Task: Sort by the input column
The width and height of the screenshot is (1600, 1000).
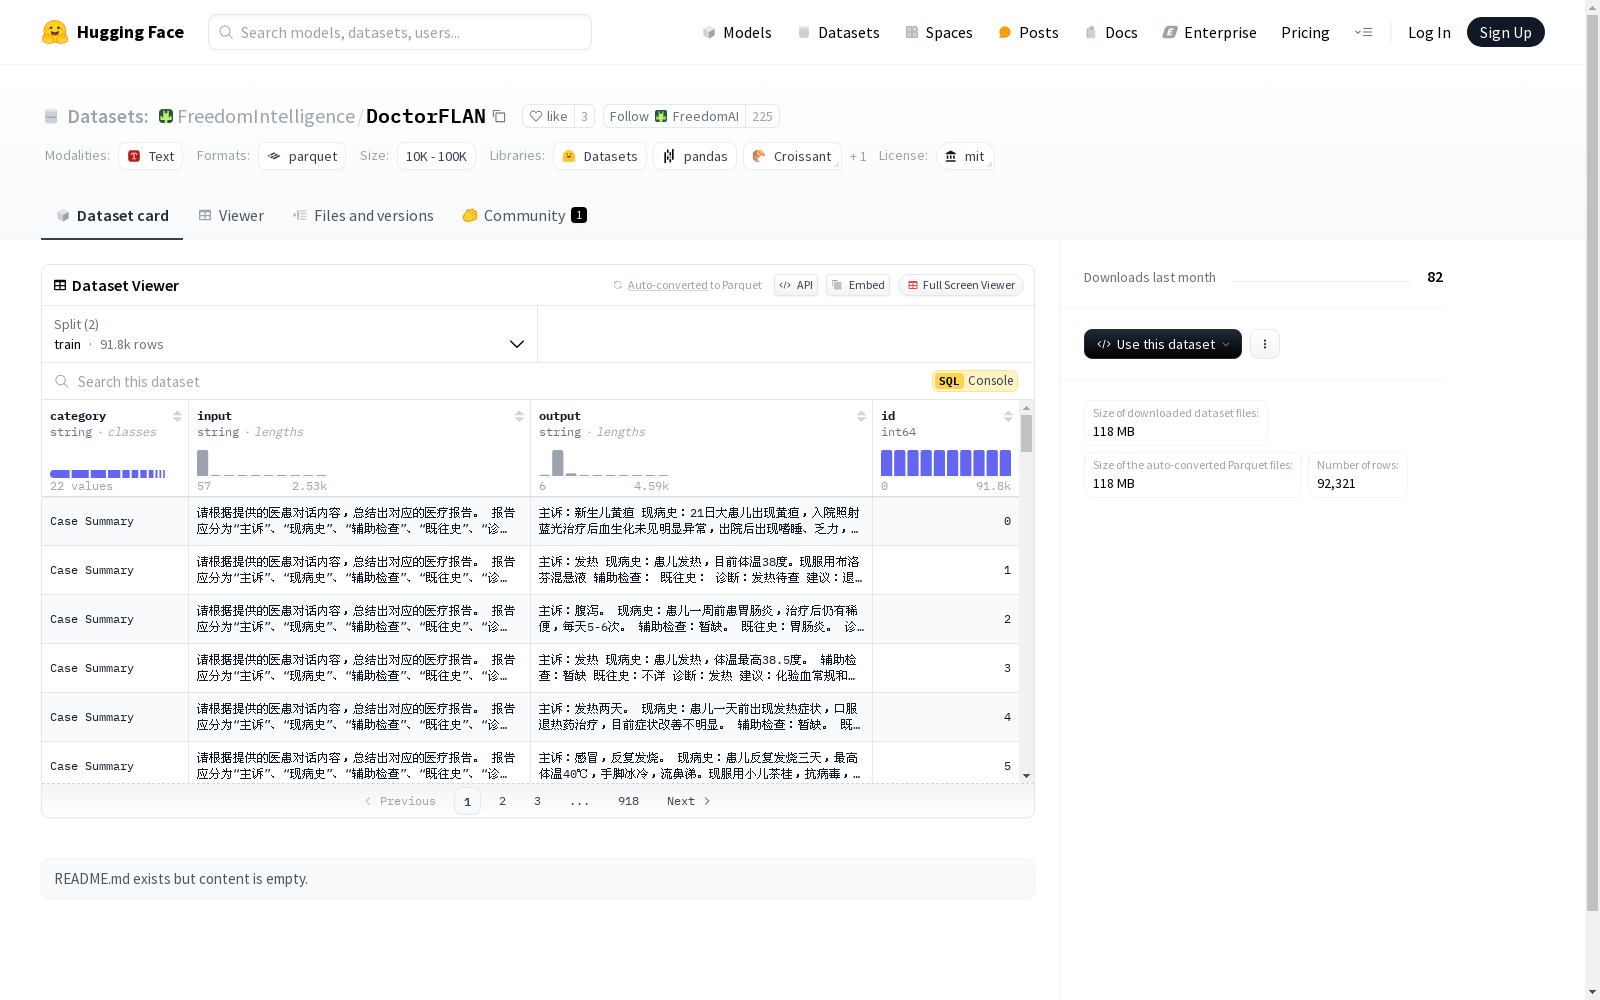Action: (x=519, y=416)
